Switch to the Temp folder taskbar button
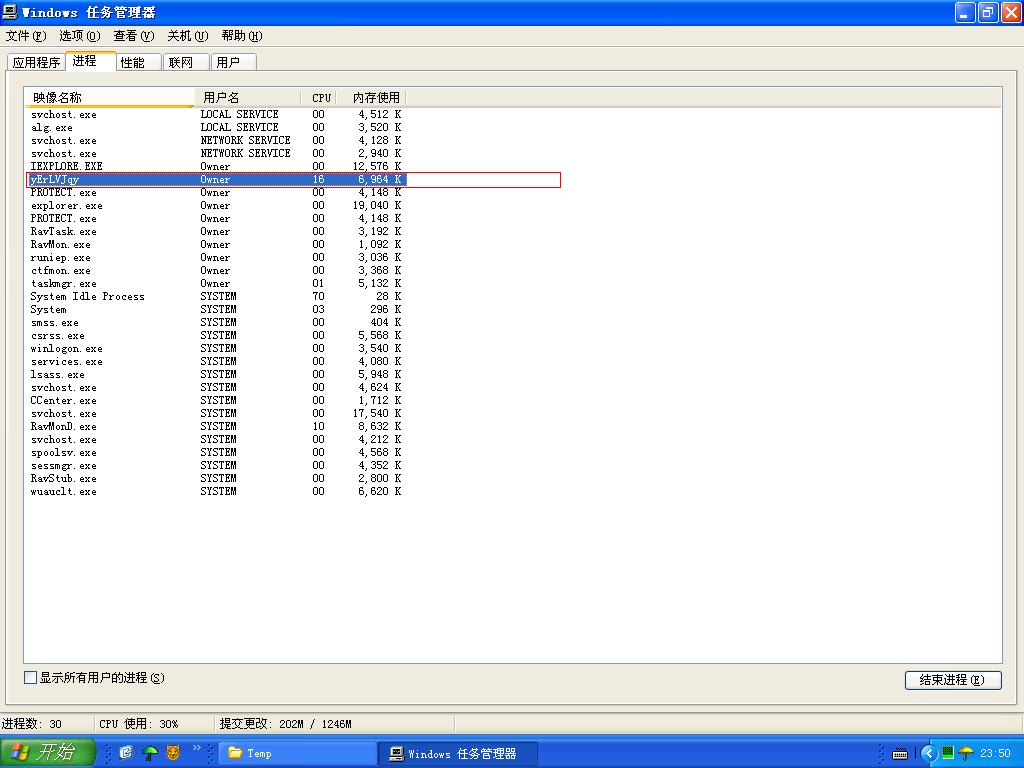1024x768 pixels. pos(297,753)
